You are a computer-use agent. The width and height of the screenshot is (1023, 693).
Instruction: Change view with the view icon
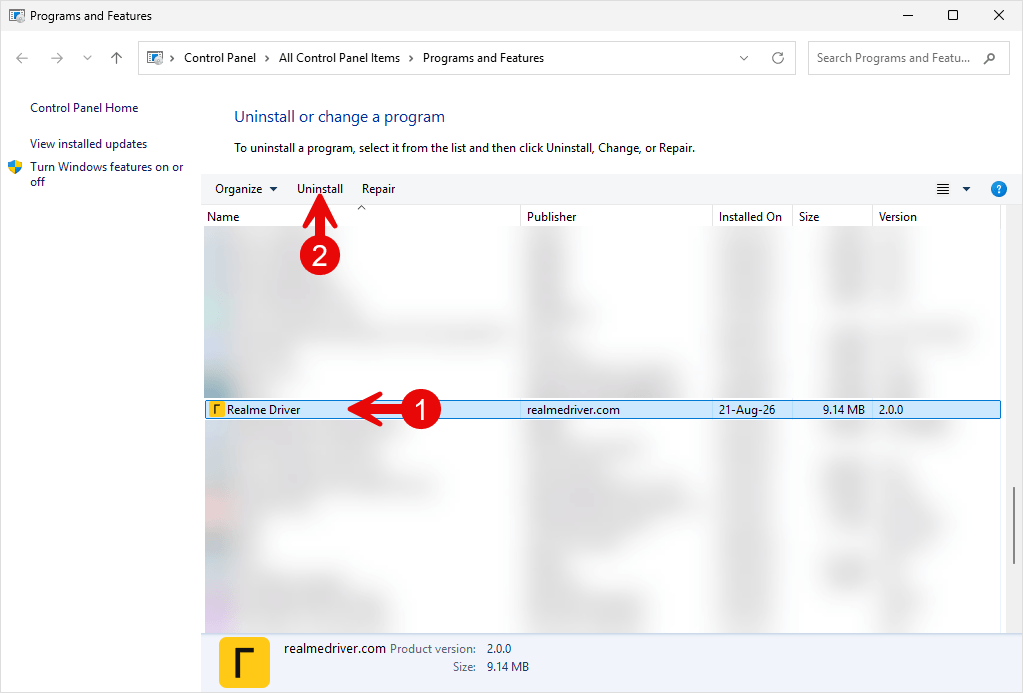click(x=943, y=189)
